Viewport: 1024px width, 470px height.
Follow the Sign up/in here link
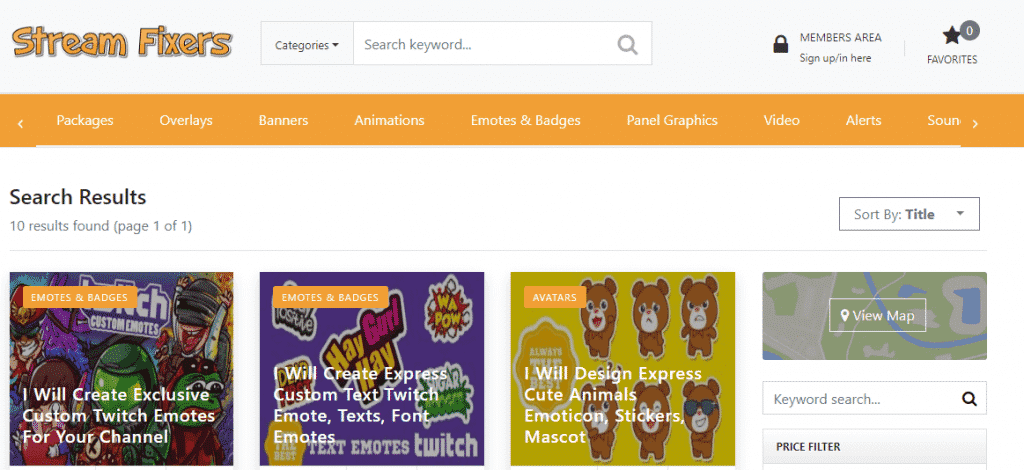pyautogui.click(x=835, y=58)
